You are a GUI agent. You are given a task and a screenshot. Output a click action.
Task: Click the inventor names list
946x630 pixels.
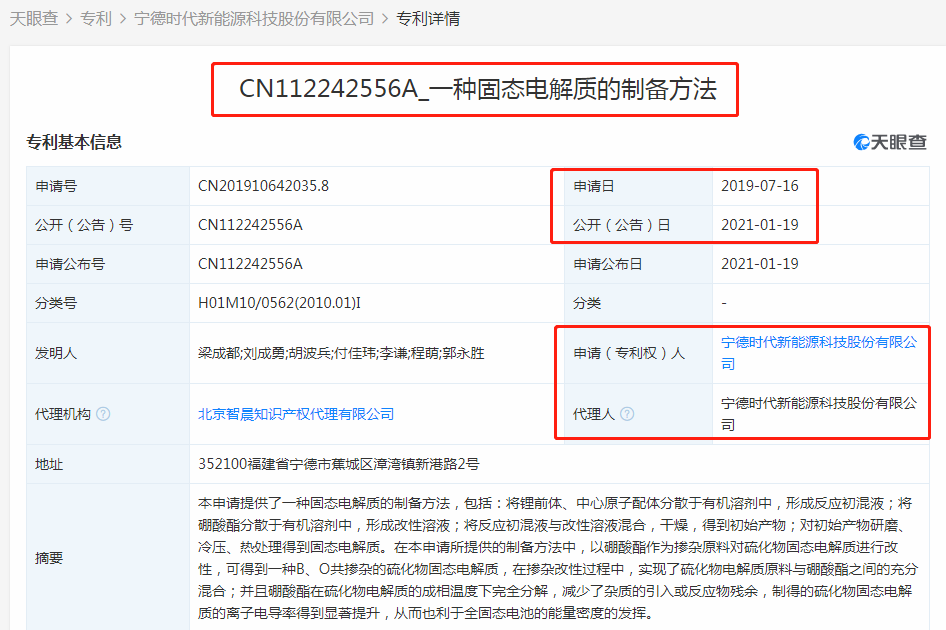[341, 353]
